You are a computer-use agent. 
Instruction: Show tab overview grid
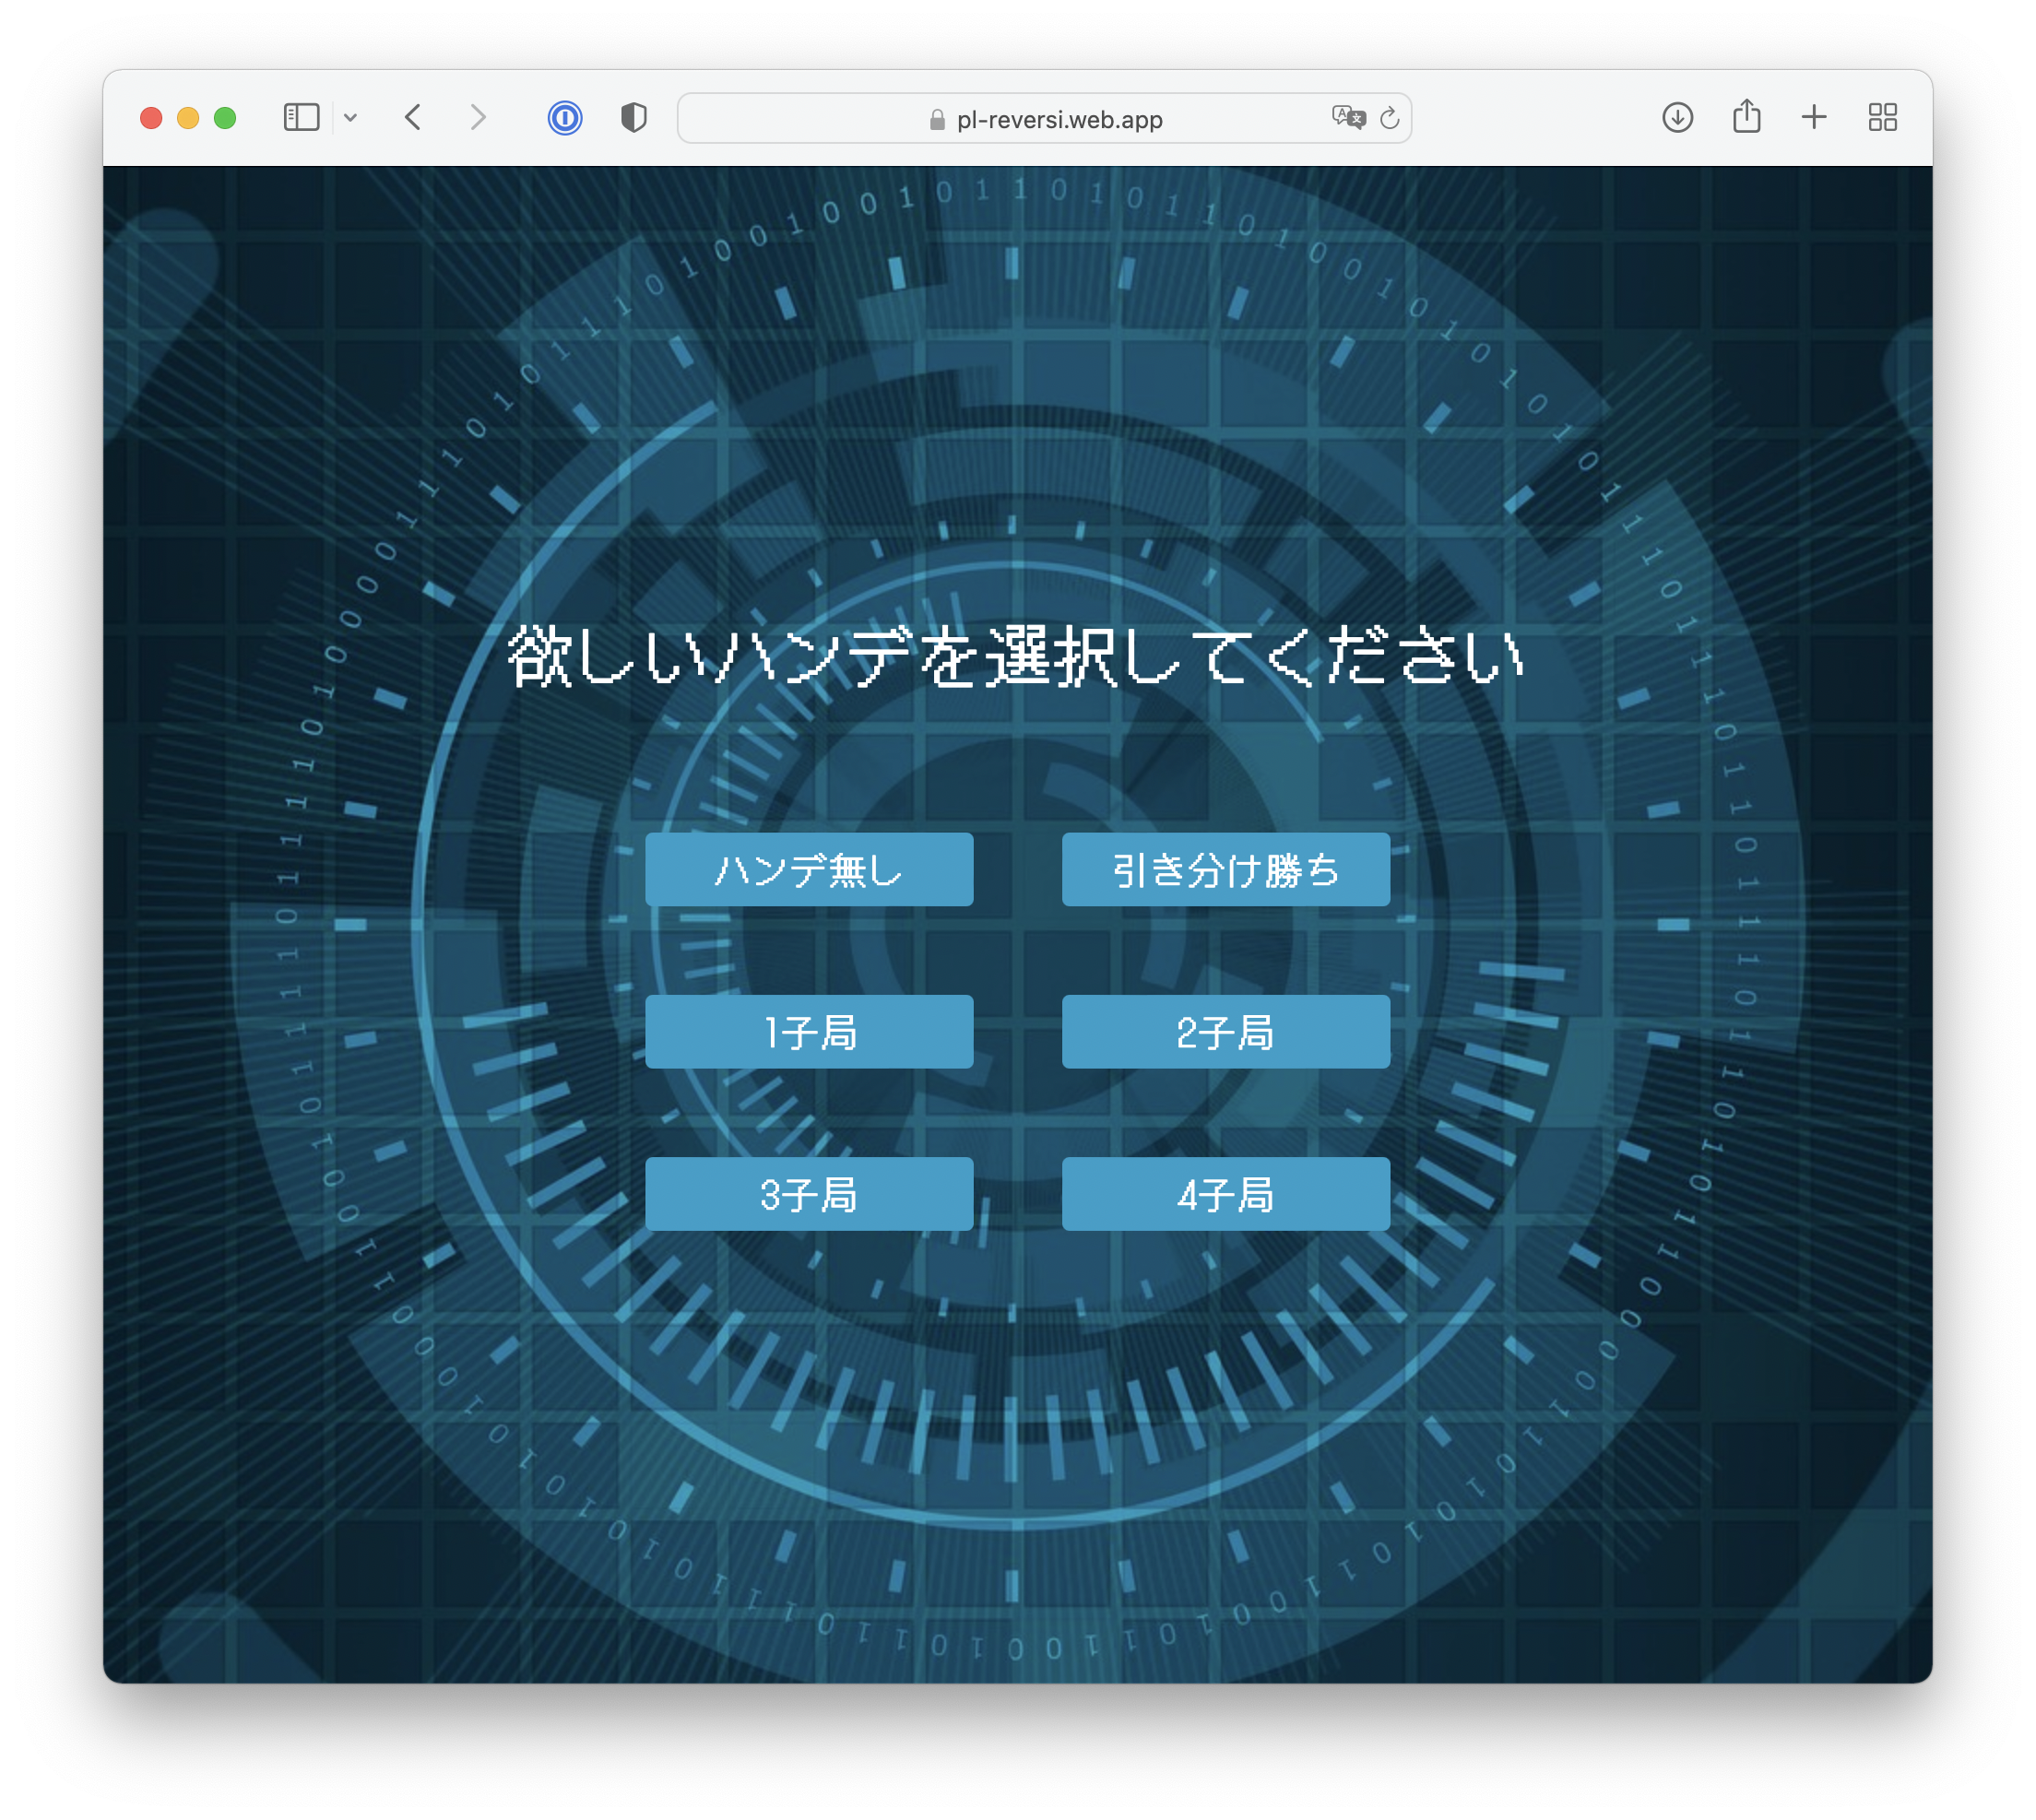1882,118
